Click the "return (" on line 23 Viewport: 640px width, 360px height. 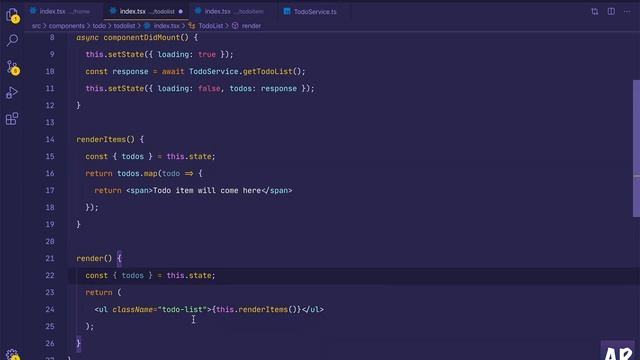tap(103, 293)
